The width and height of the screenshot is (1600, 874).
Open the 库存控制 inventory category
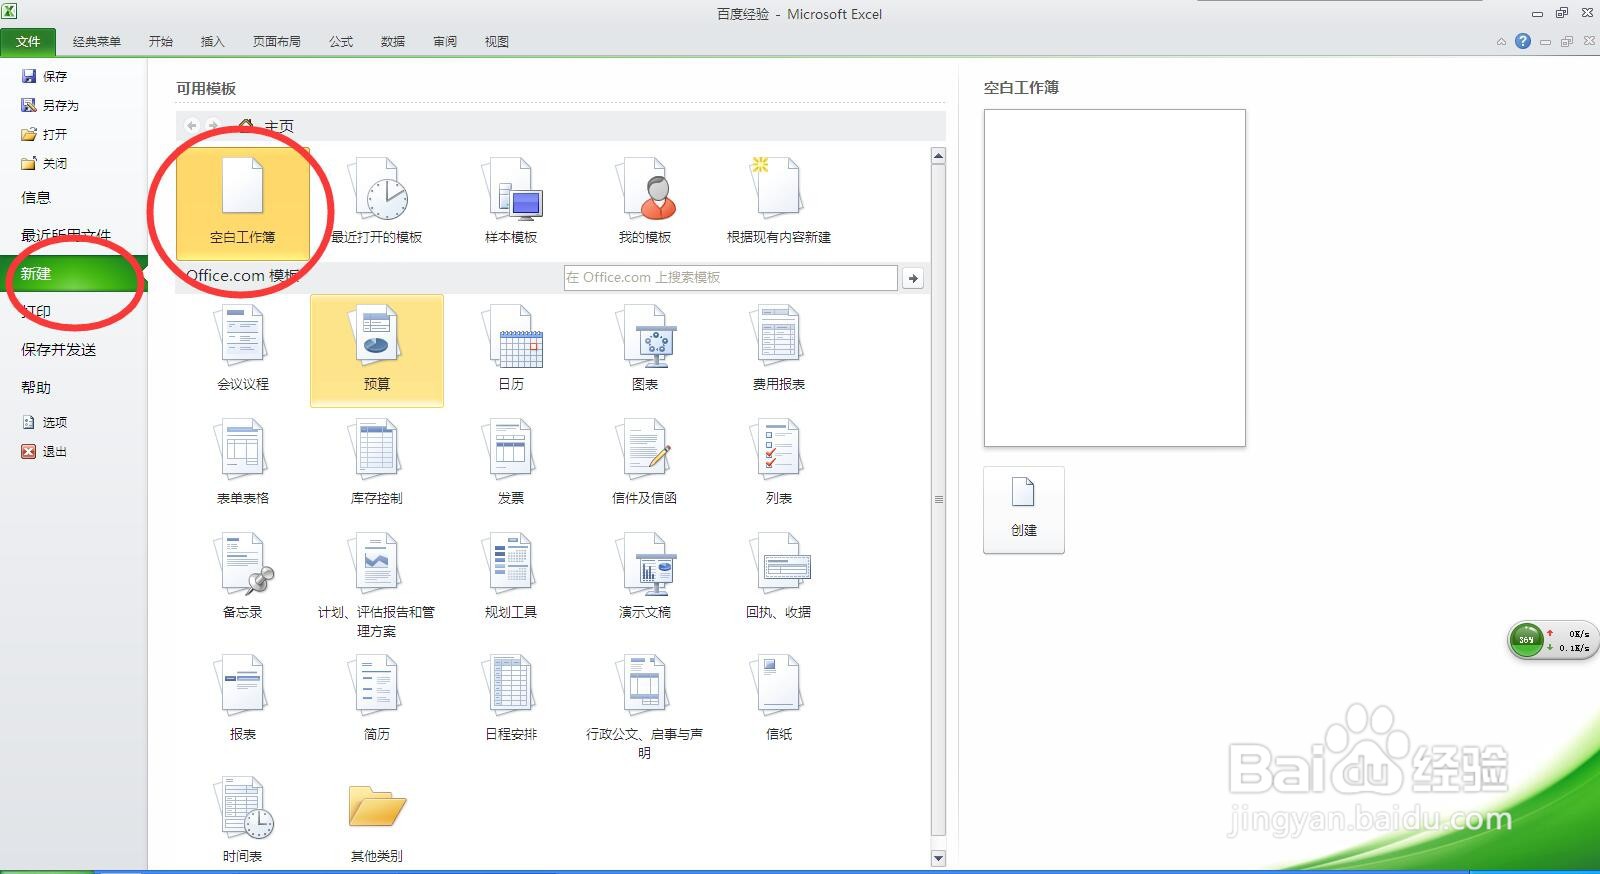377,463
